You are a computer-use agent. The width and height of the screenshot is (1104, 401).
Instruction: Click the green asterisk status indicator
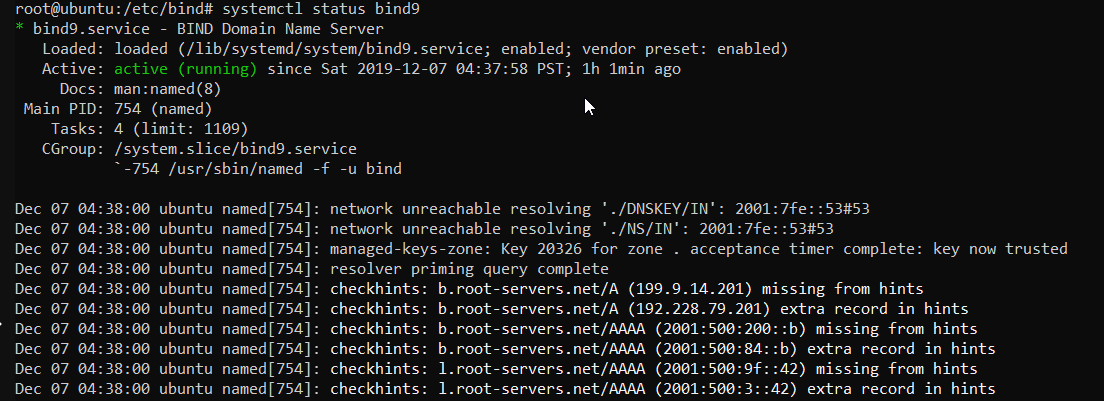pos(19,30)
